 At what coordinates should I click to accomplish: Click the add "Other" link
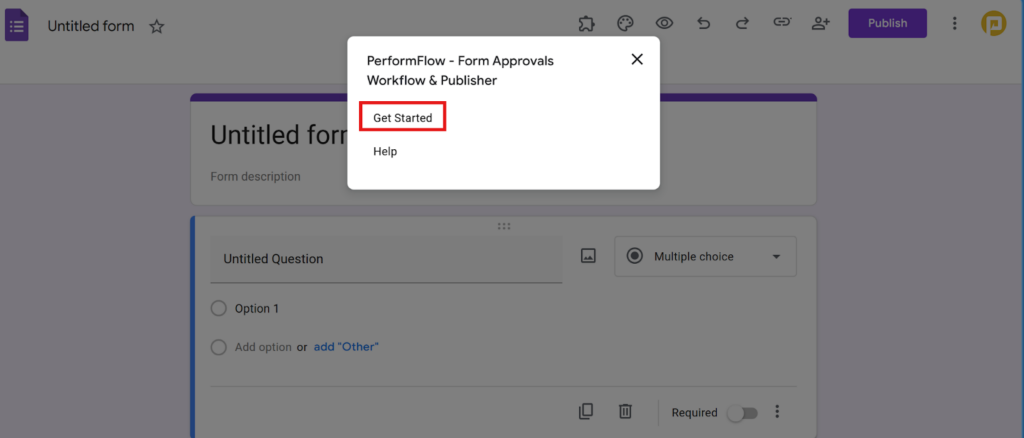coord(346,347)
